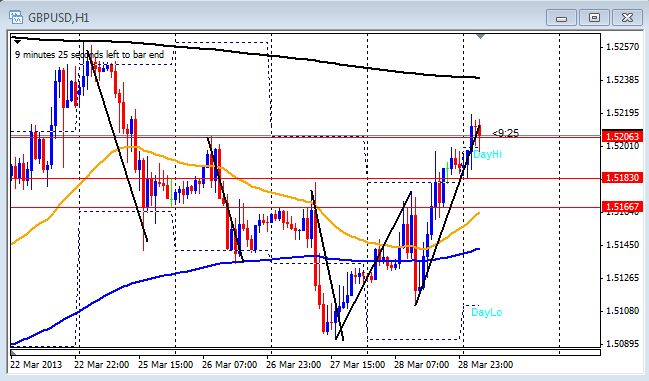Click the 28 Mar 23:00 time label
The image size is (649, 381).
coord(486,364)
